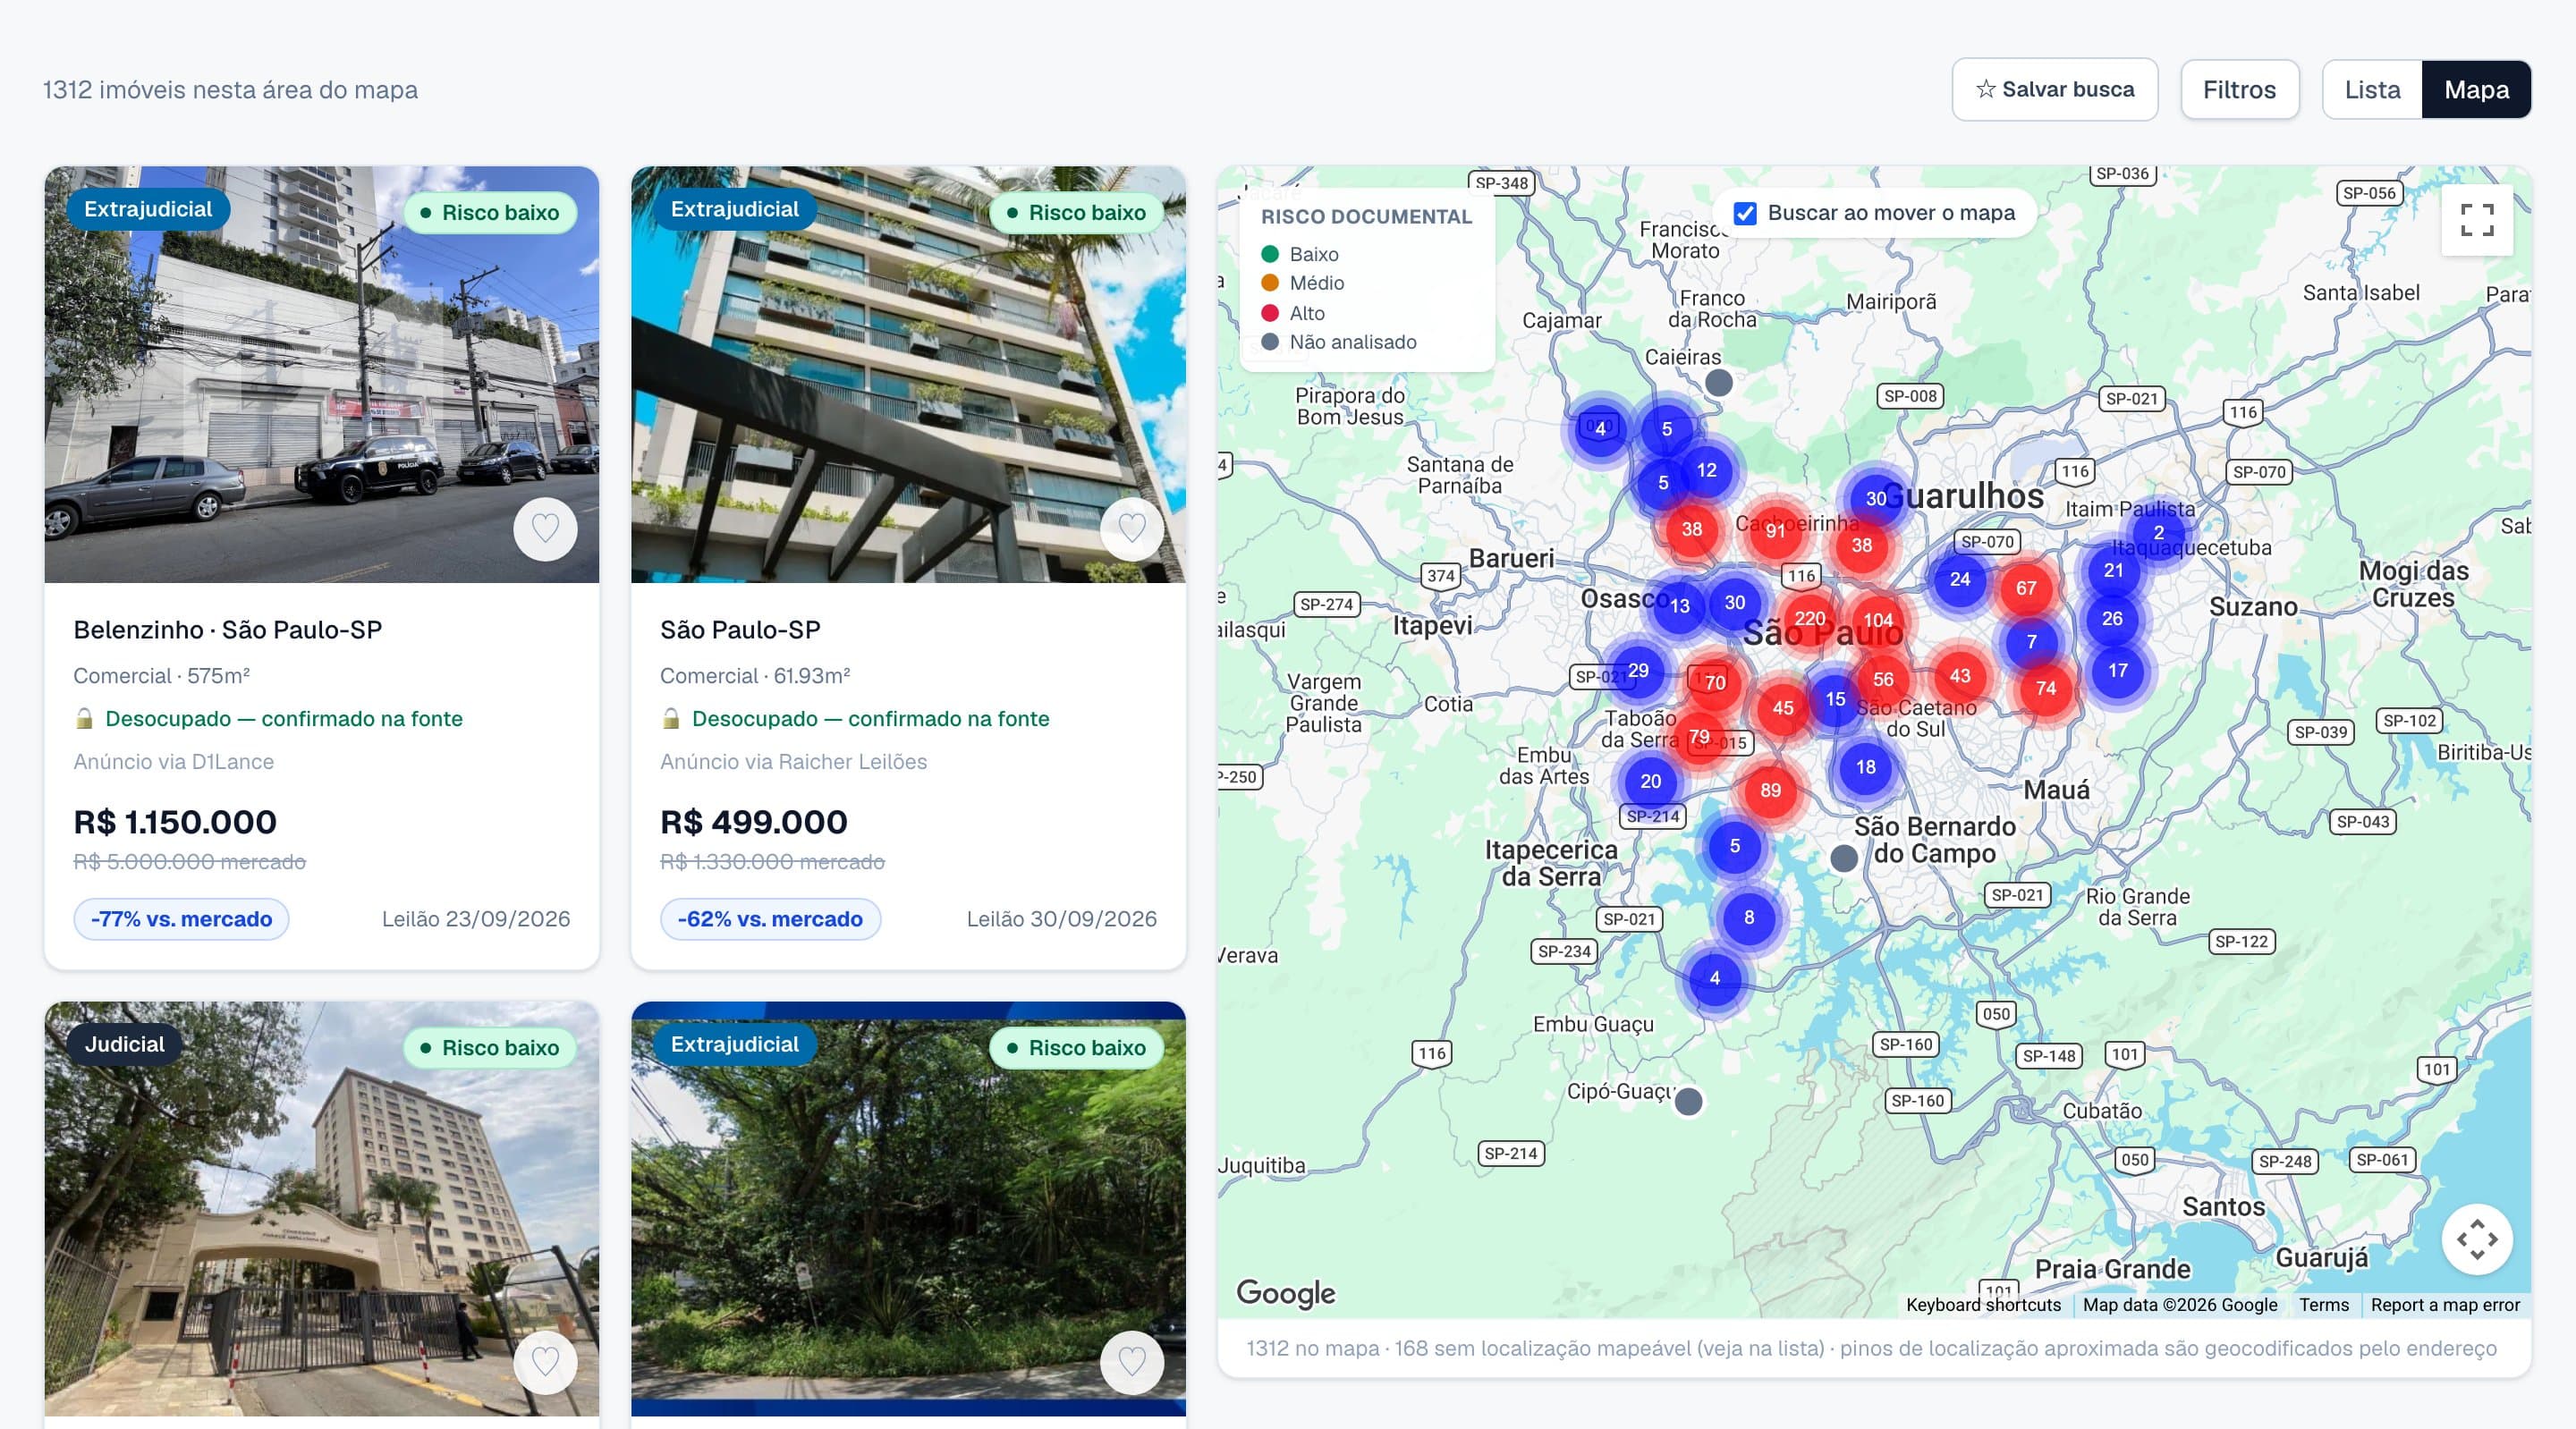
Task: Select the blue 24 cluster marker
Action: coord(1960,579)
